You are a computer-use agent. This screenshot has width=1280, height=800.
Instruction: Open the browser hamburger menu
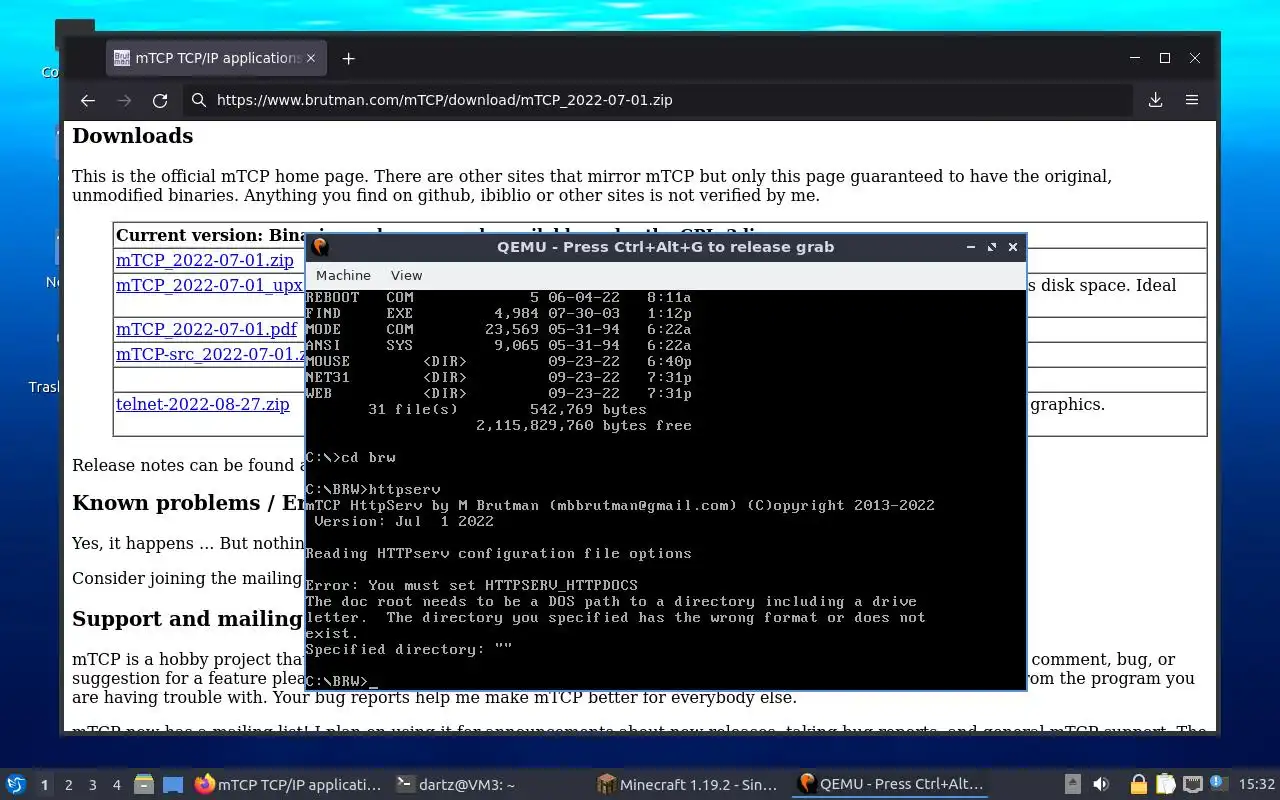pos(1192,100)
